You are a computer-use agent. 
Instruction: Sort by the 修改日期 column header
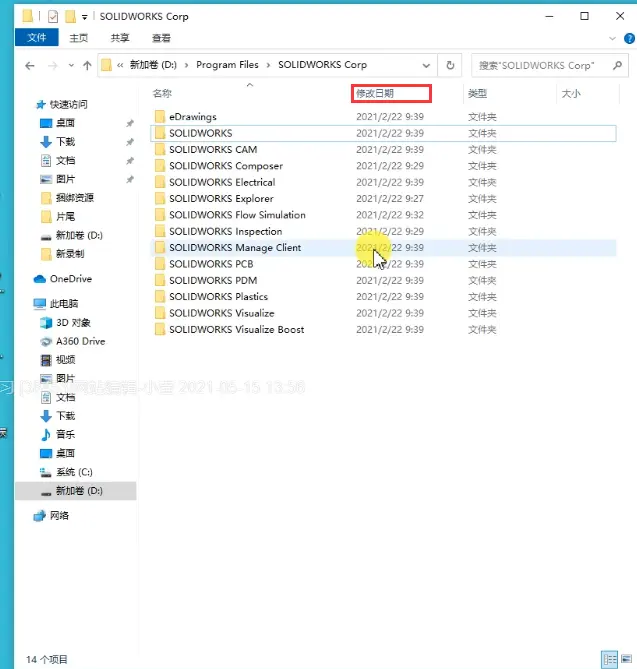click(x=375, y=93)
